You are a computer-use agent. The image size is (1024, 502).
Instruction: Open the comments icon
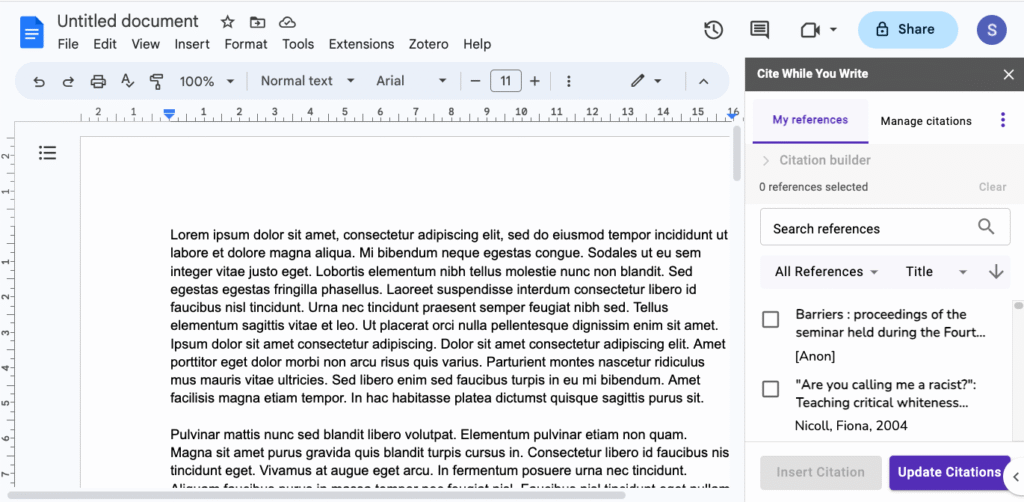pos(760,30)
